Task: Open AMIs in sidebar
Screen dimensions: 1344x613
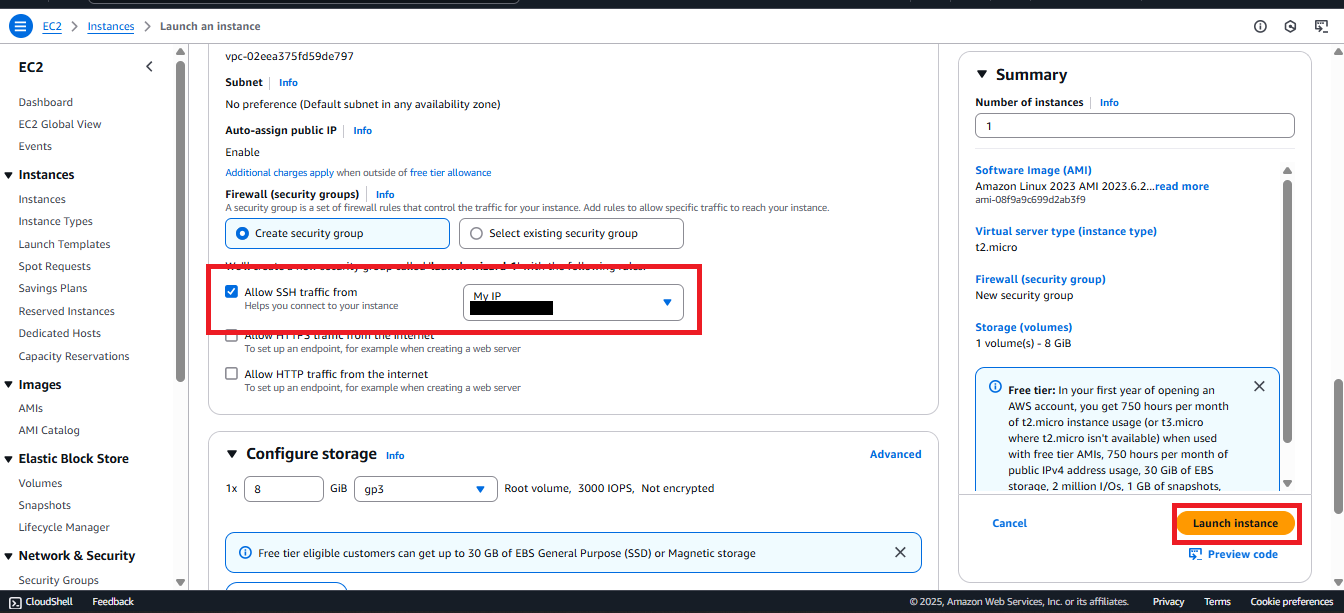Action: pos(31,408)
